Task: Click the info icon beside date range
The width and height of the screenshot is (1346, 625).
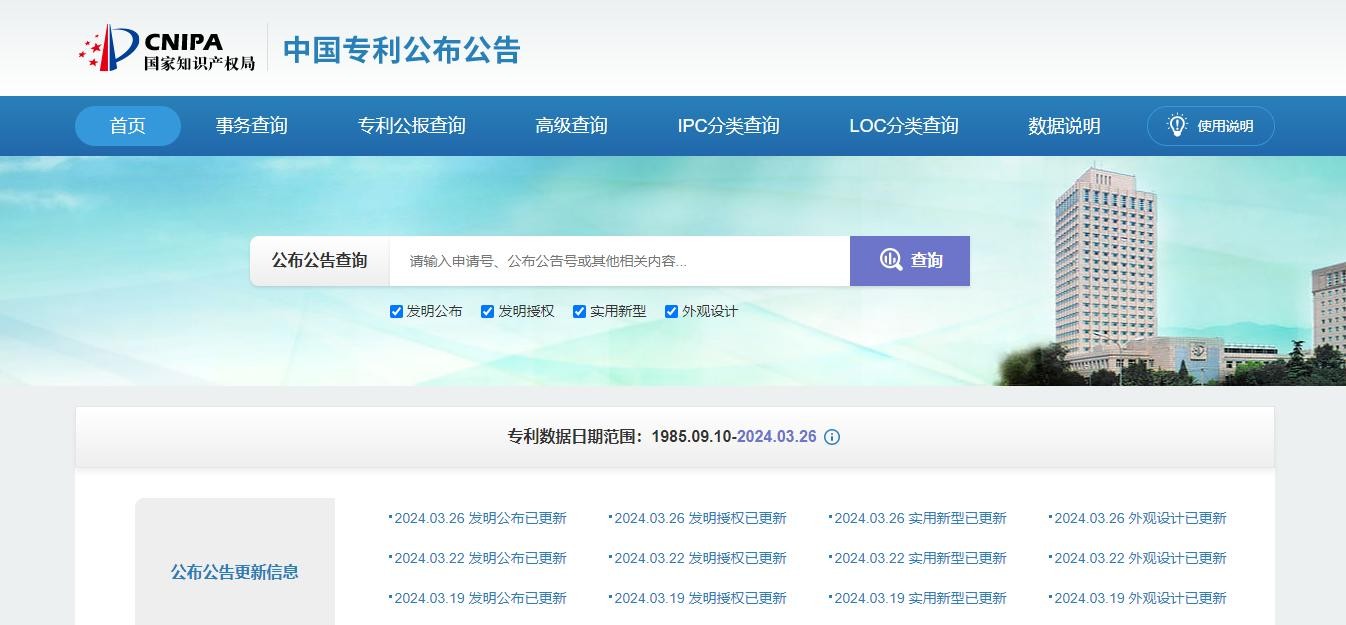Action: click(x=832, y=437)
